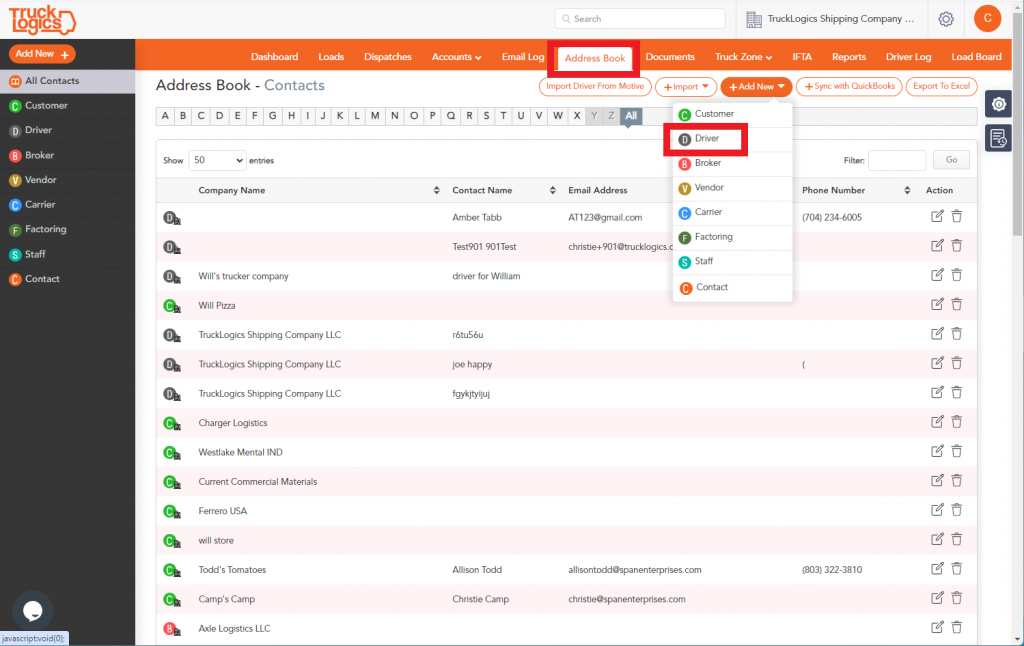Expand the Accounts menu
This screenshot has width=1024, height=646.
tap(456, 57)
